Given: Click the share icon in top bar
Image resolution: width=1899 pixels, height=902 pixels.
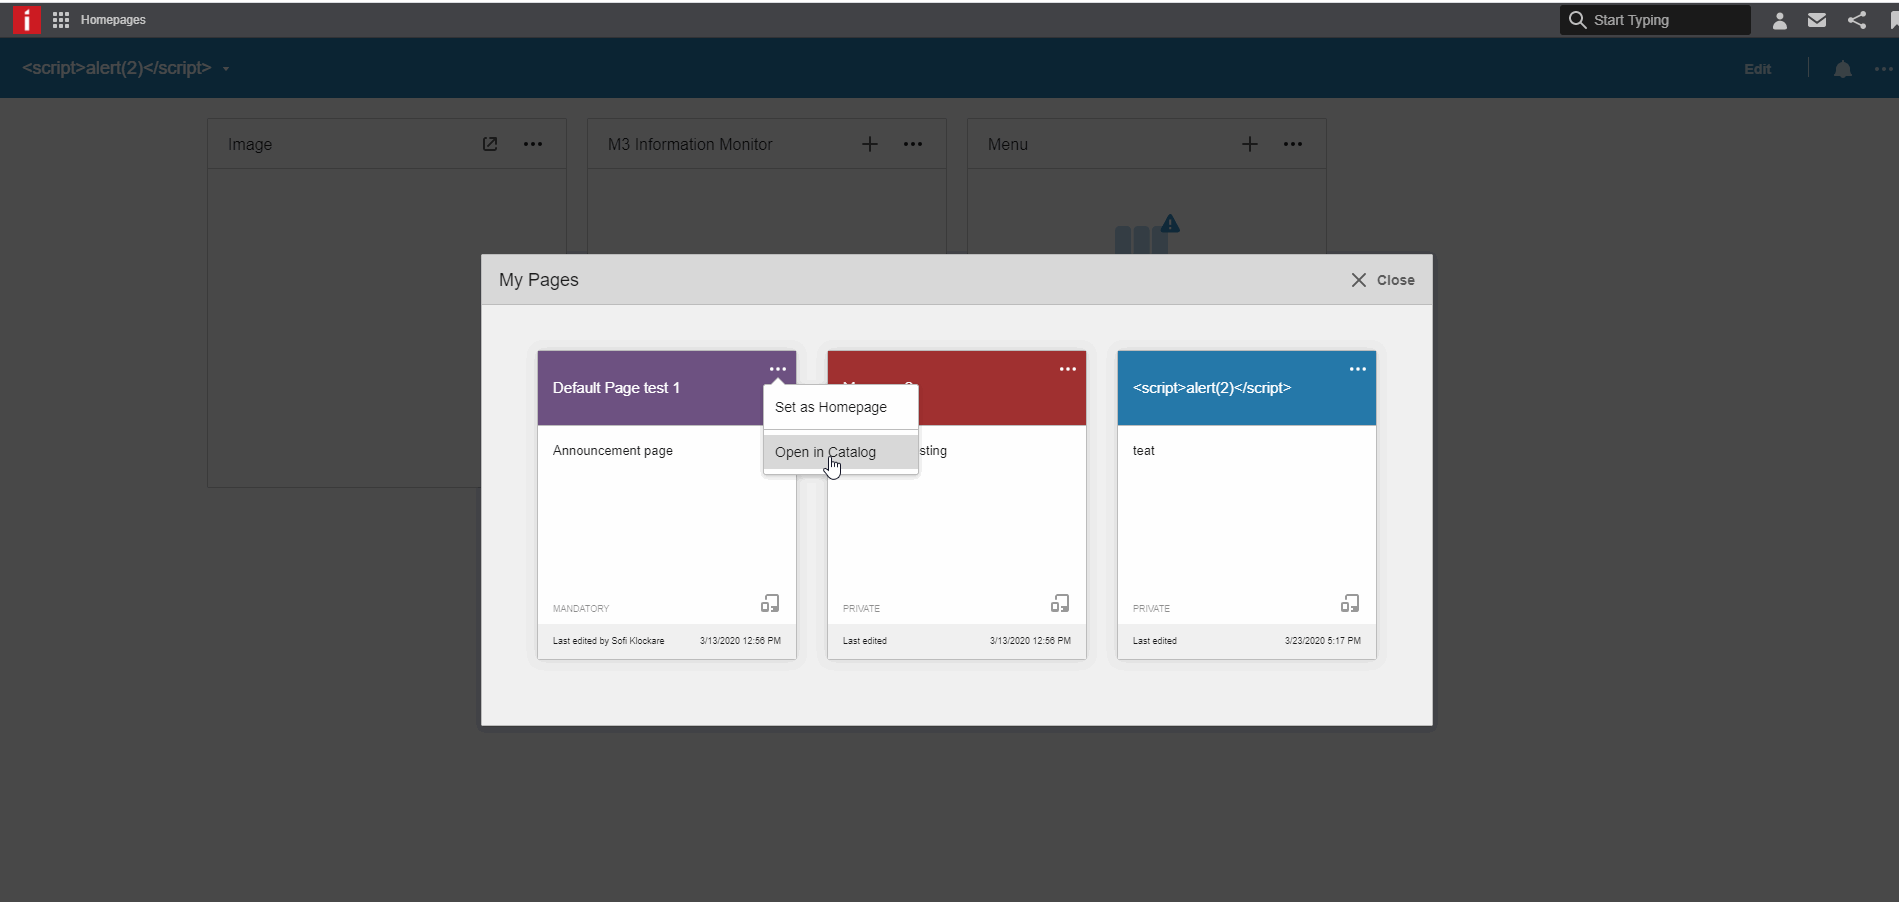Looking at the screenshot, I should point(1857,20).
